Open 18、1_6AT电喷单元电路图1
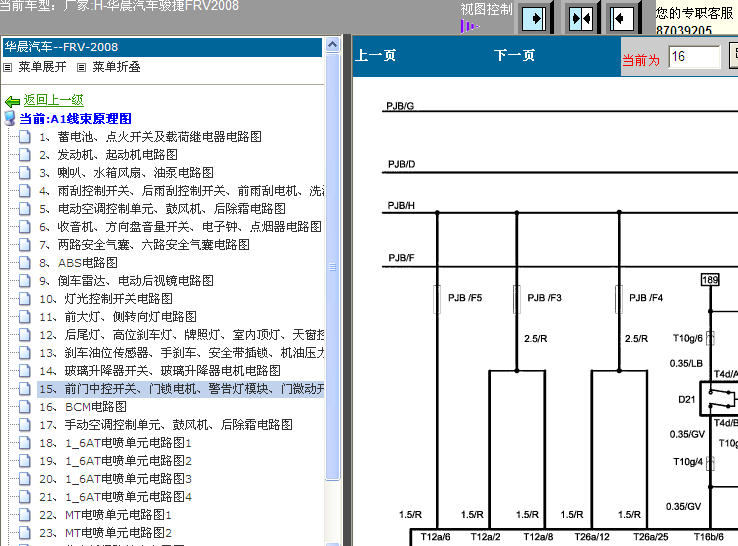The image size is (738, 546). pos(115,443)
